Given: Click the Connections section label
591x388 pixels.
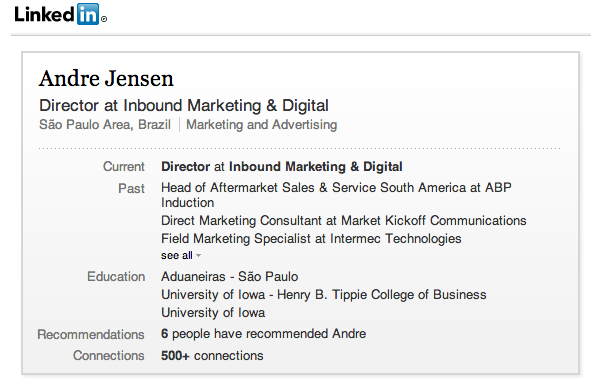Looking at the screenshot, I should (109, 356).
